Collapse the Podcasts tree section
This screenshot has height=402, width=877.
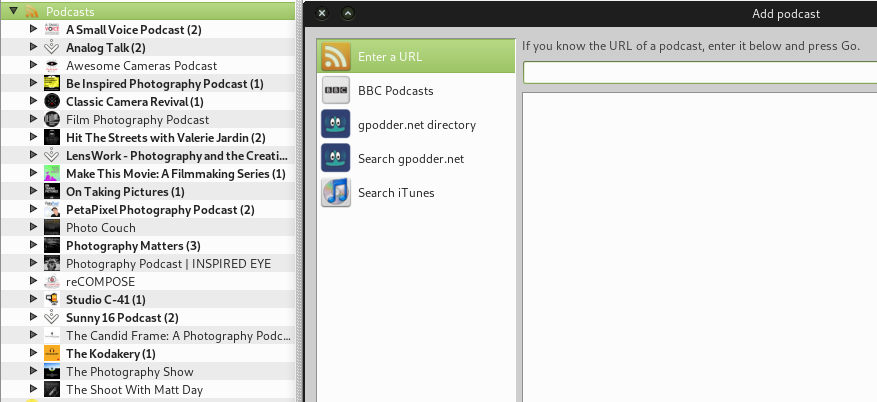click(14, 11)
